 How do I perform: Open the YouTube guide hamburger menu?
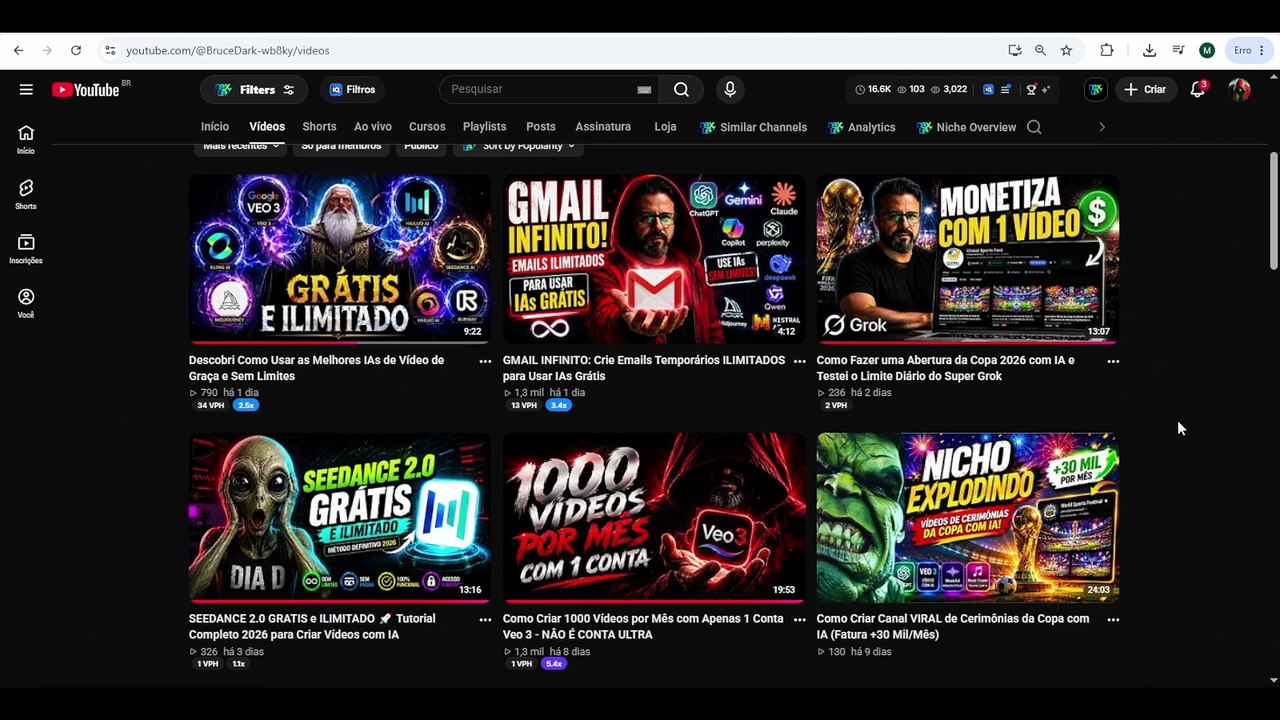[26, 89]
